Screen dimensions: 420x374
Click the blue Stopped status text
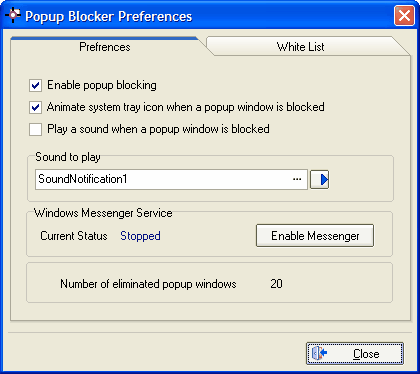click(140, 236)
